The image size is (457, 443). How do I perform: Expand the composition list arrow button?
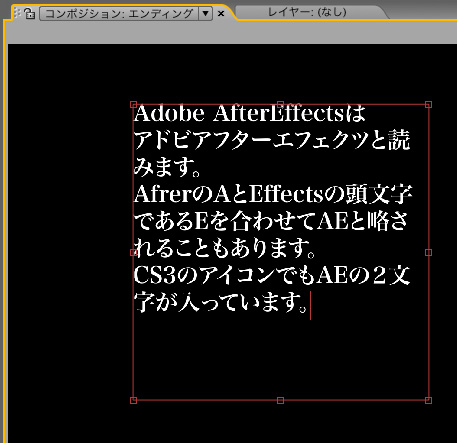pyautogui.click(x=206, y=14)
